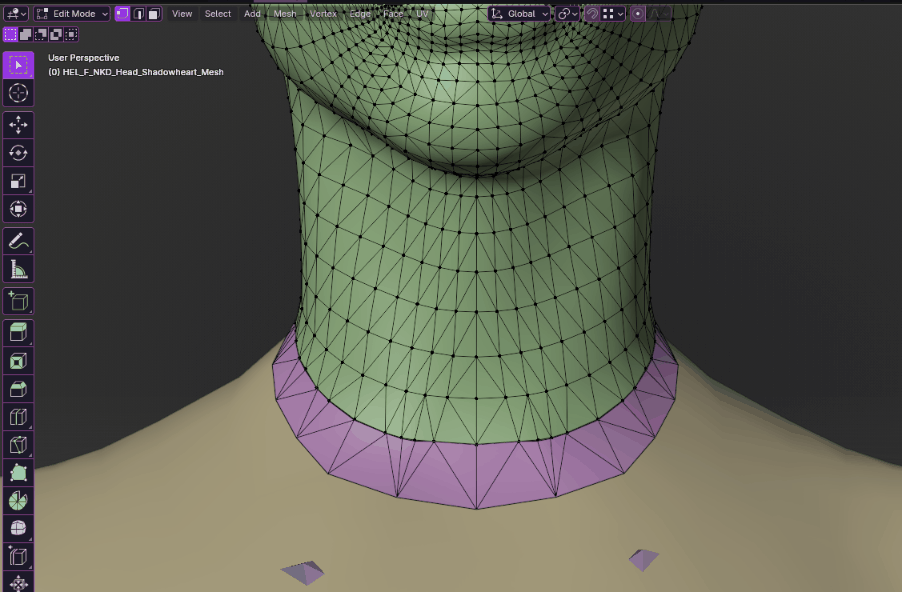This screenshot has width=902, height=592.
Task: Activate the Move tool
Action: [18, 125]
